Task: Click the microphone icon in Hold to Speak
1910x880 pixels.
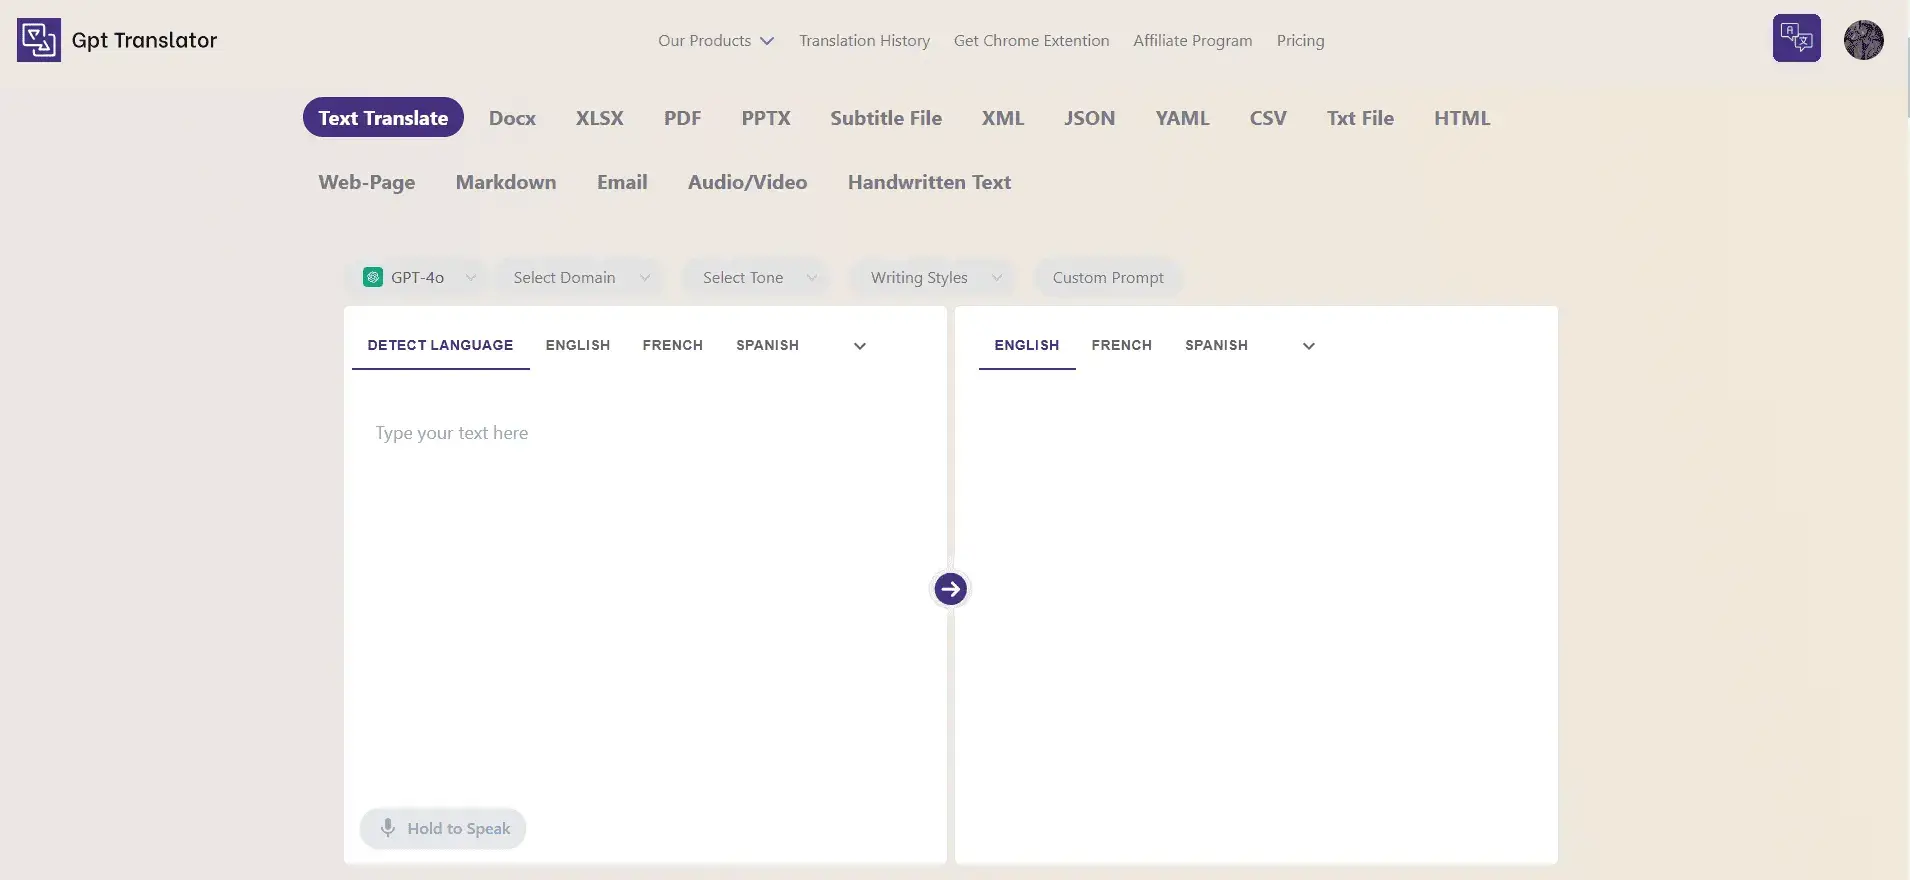Action: (388, 828)
